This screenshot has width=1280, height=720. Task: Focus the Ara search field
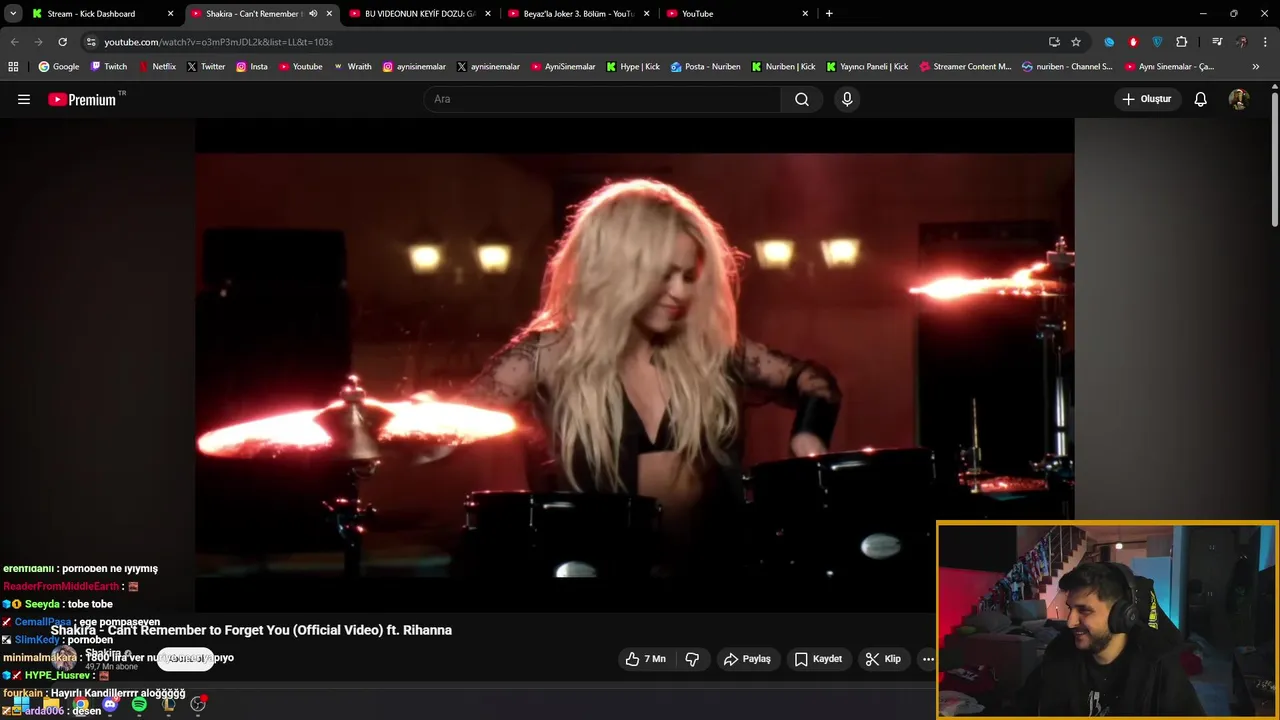(602, 99)
